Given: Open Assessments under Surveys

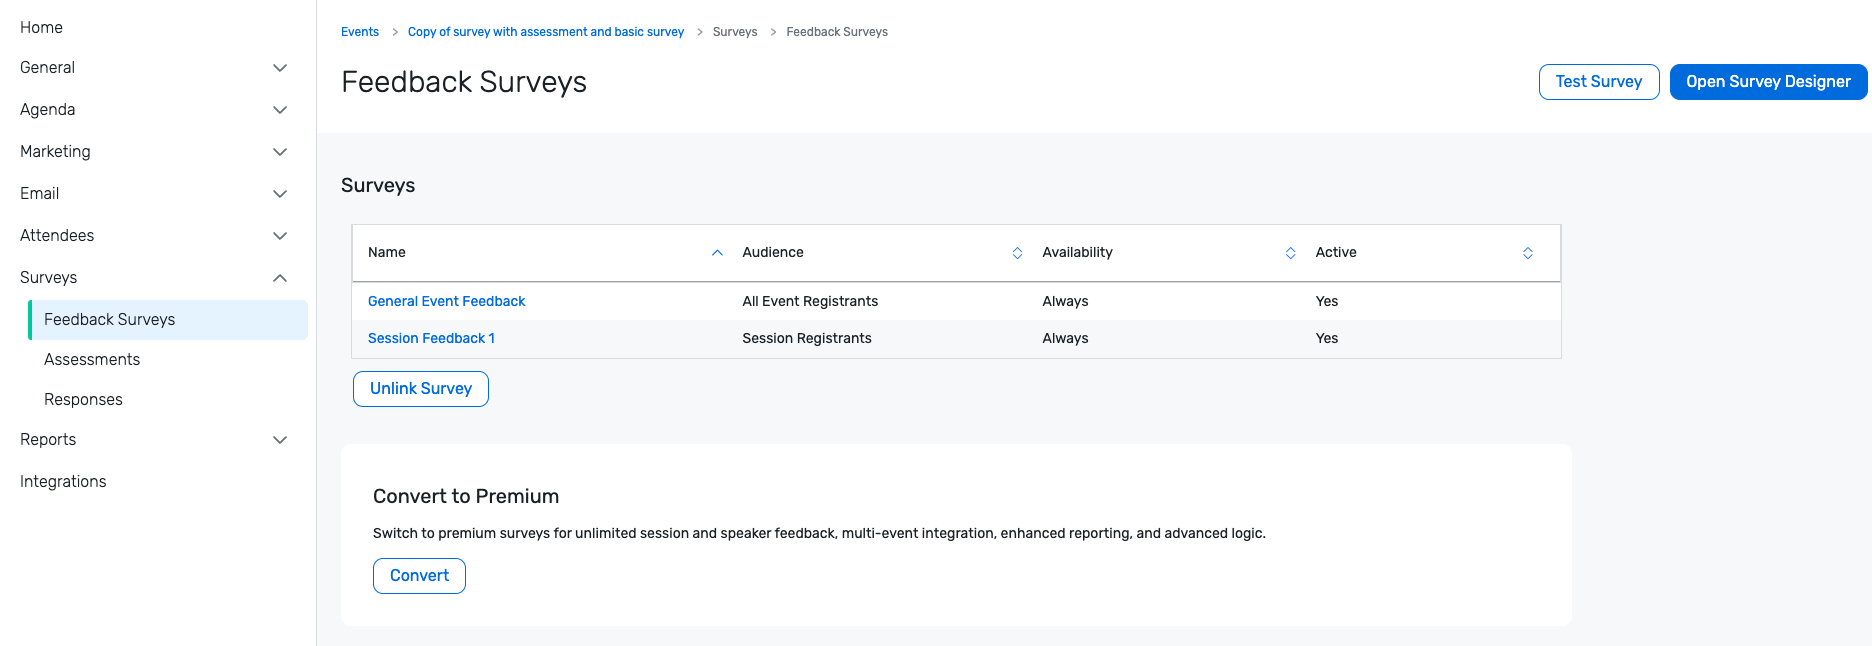Looking at the screenshot, I should point(92,359).
